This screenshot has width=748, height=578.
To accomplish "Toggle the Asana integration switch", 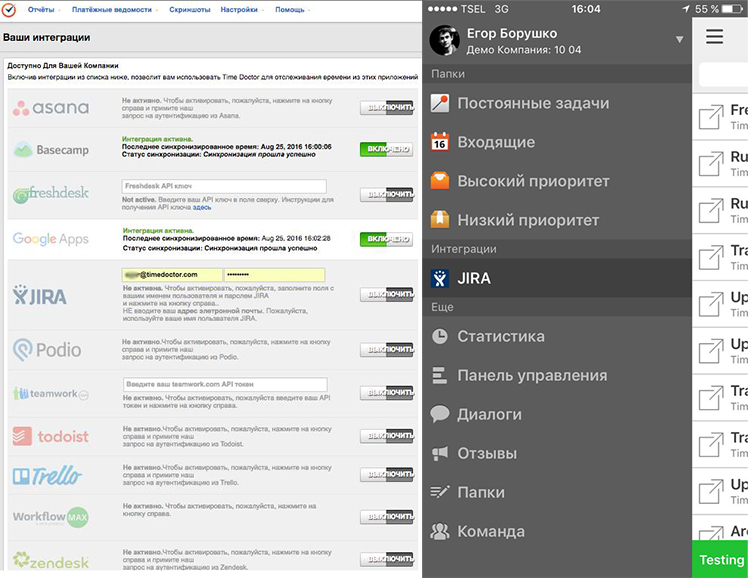I will [x=387, y=107].
